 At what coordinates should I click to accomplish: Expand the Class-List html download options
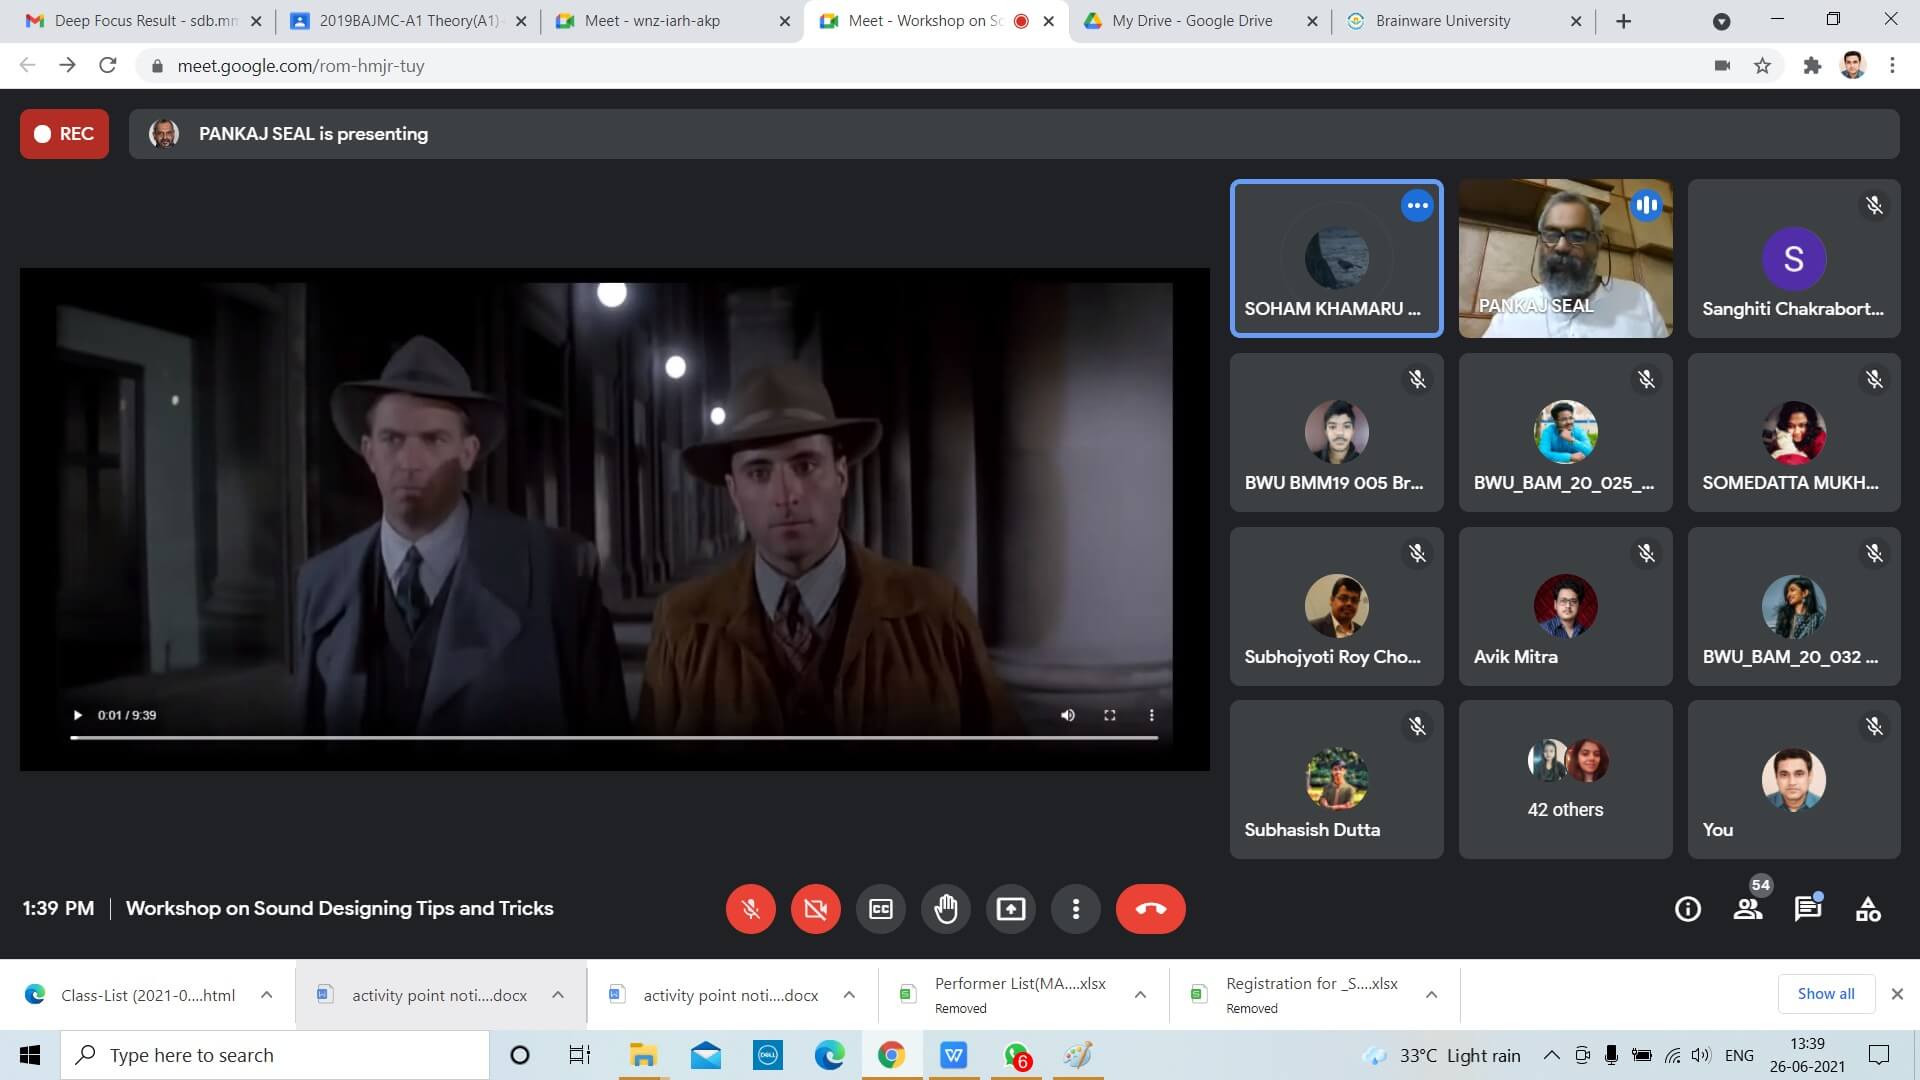(266, 995)
